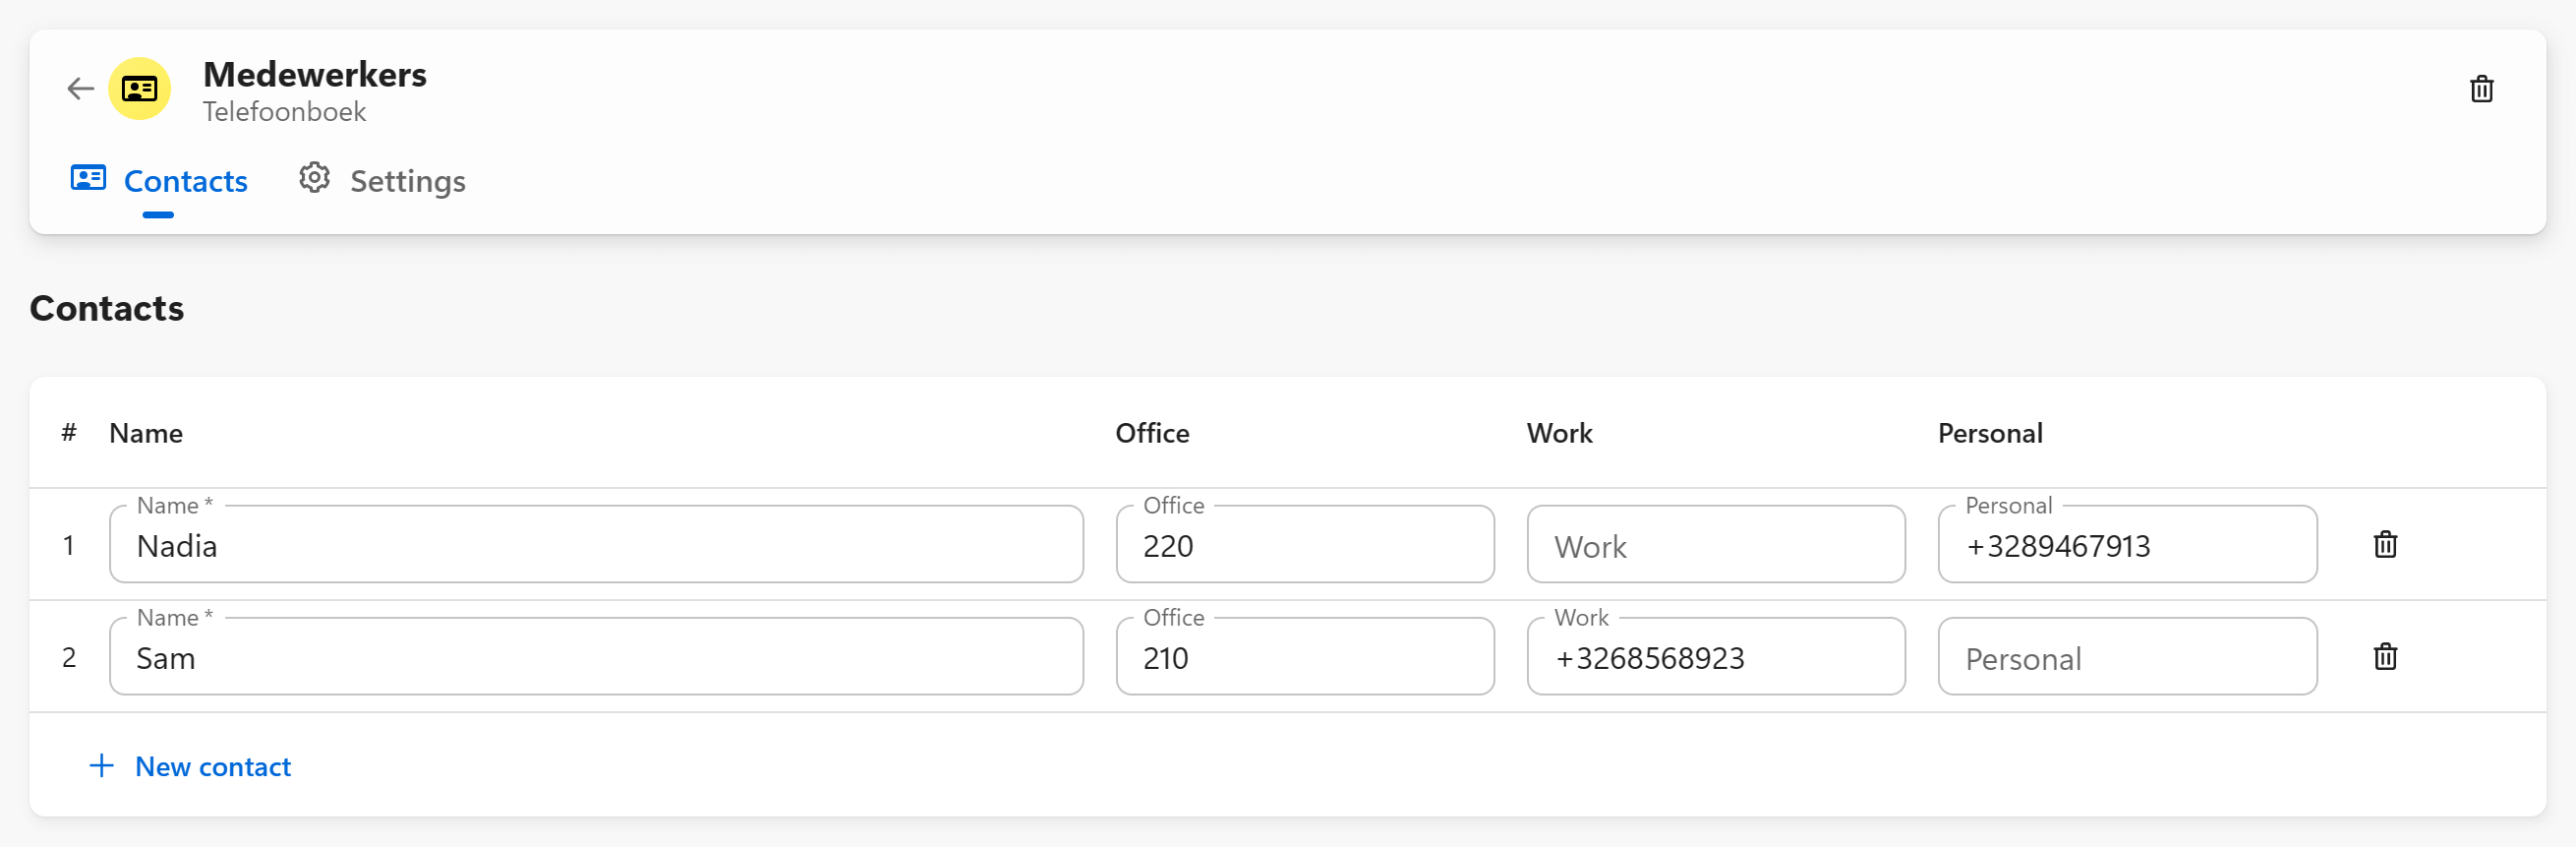
Task: Click the Medewerkers phonebook title
Action: click(314, 75)
